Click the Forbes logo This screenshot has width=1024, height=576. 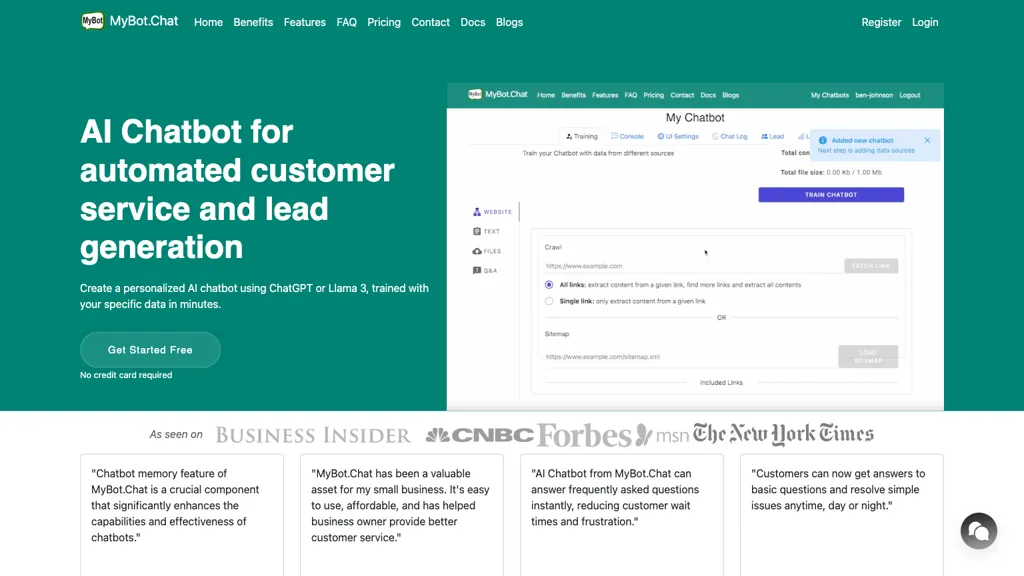click(x=584, y=435)
